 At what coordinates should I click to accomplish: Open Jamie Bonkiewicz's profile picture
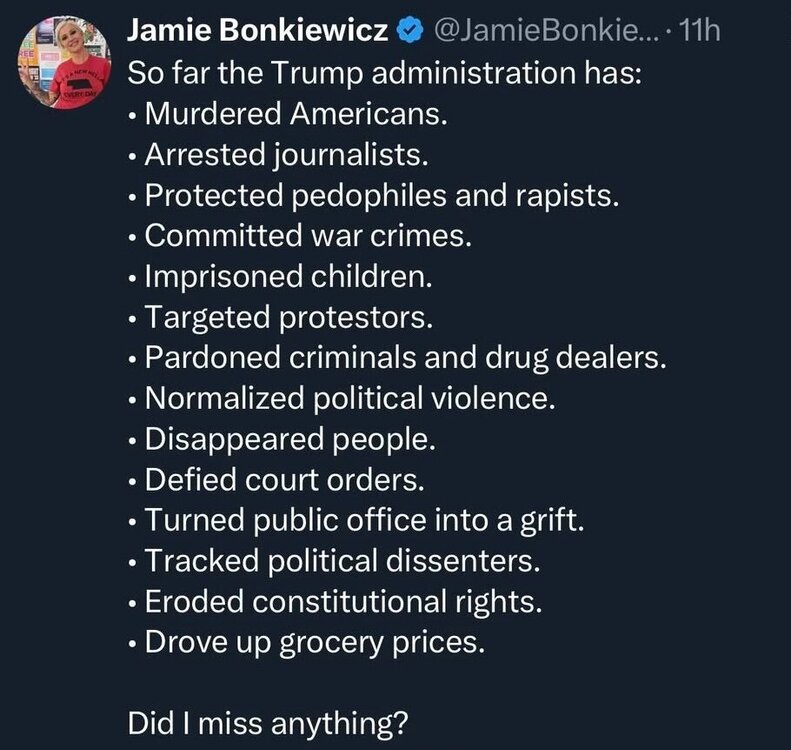[x=64, y=62]
